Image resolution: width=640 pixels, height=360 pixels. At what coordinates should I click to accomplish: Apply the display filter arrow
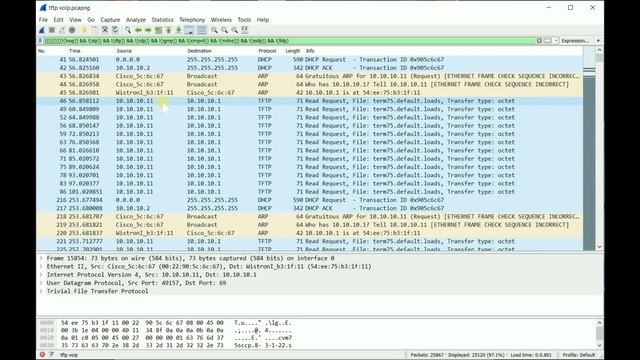pyautogui.click(x=548, y=41)
